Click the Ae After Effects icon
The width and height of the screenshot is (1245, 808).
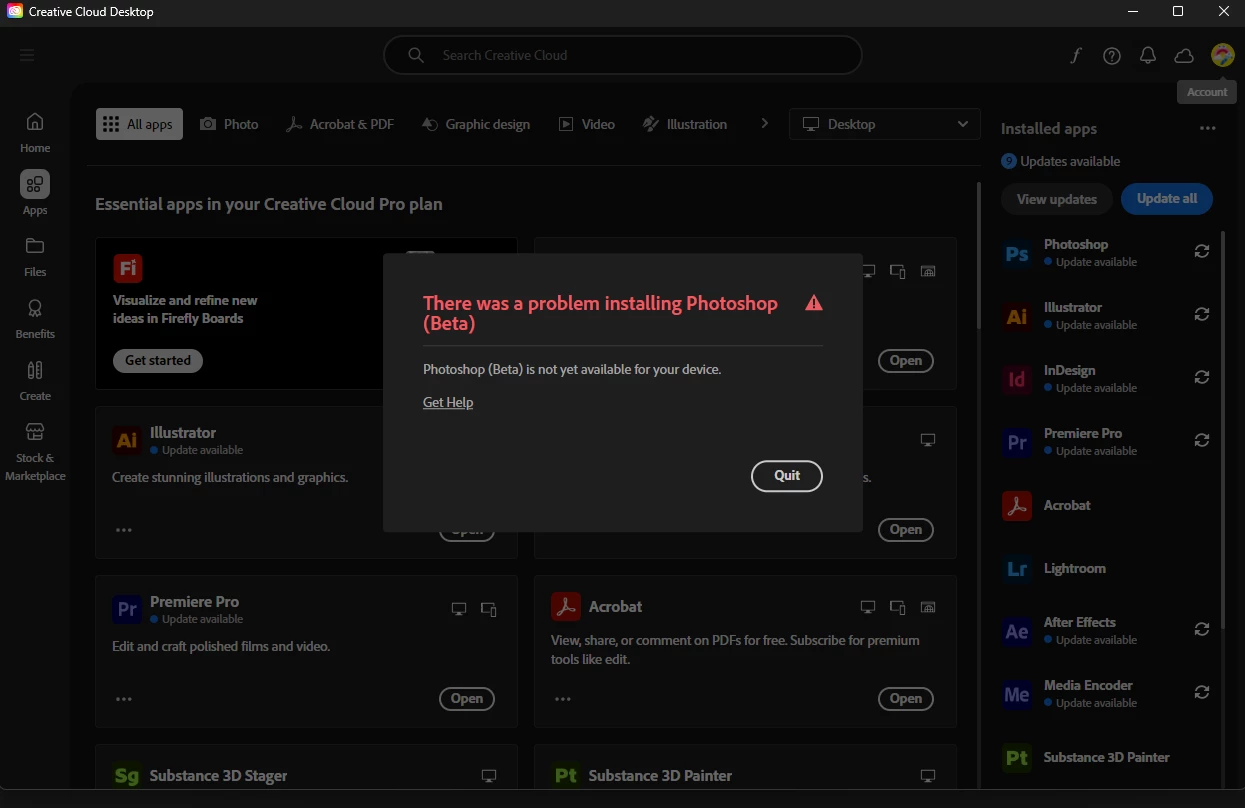tap(1017, 631)
